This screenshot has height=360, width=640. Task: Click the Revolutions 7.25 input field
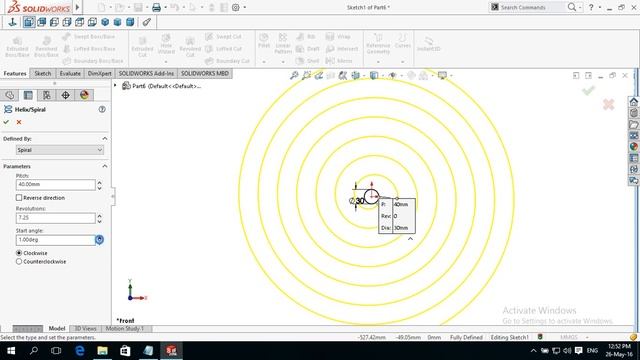point(56,218)
